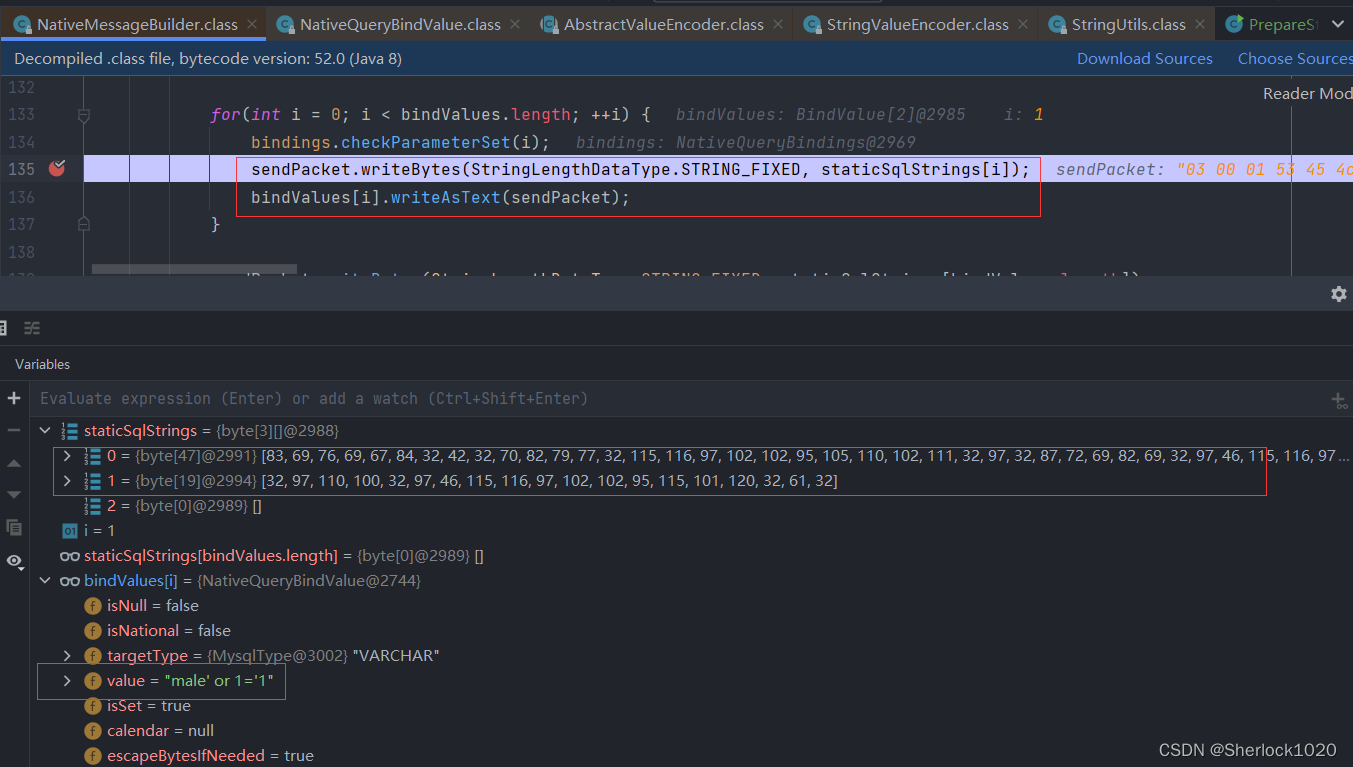Close the AbstractValueEncoder.class tab

(776, 24)
